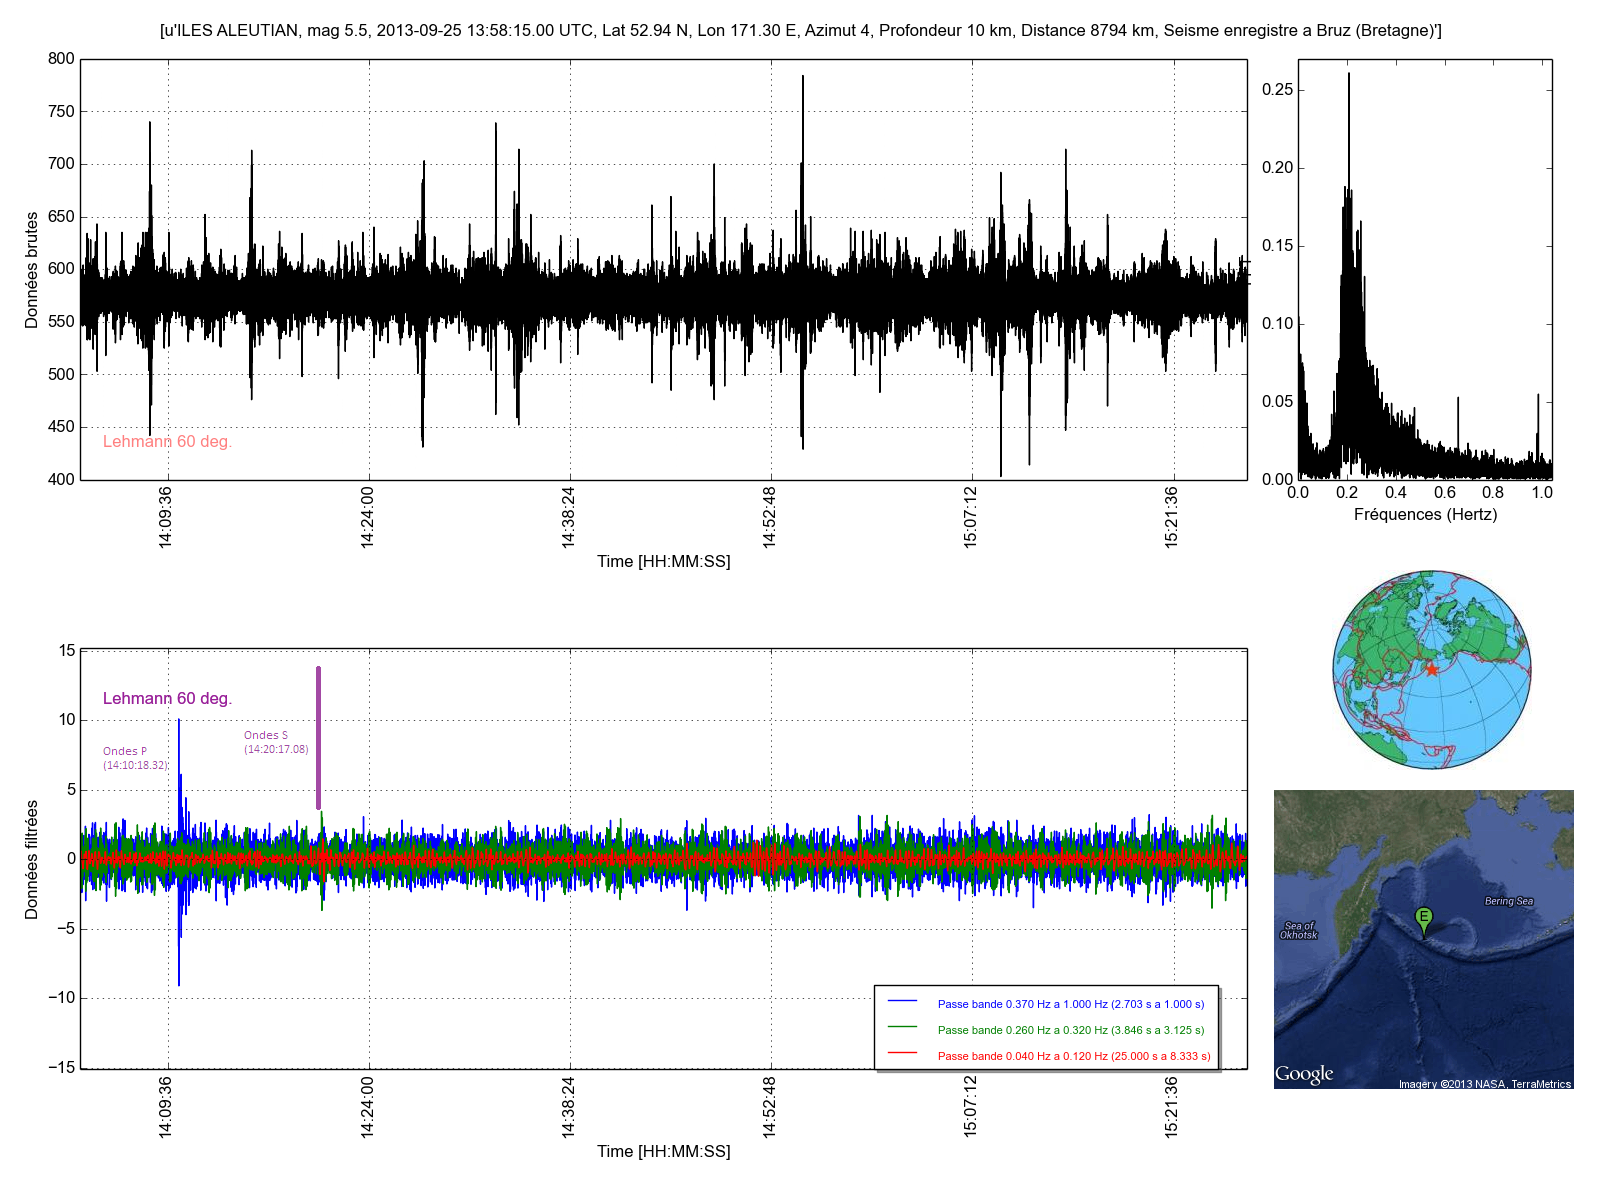This screenshot has height=1188, width=1600.
Task: Click the green E marker on the satellite map
Action: click(1424, 918)
